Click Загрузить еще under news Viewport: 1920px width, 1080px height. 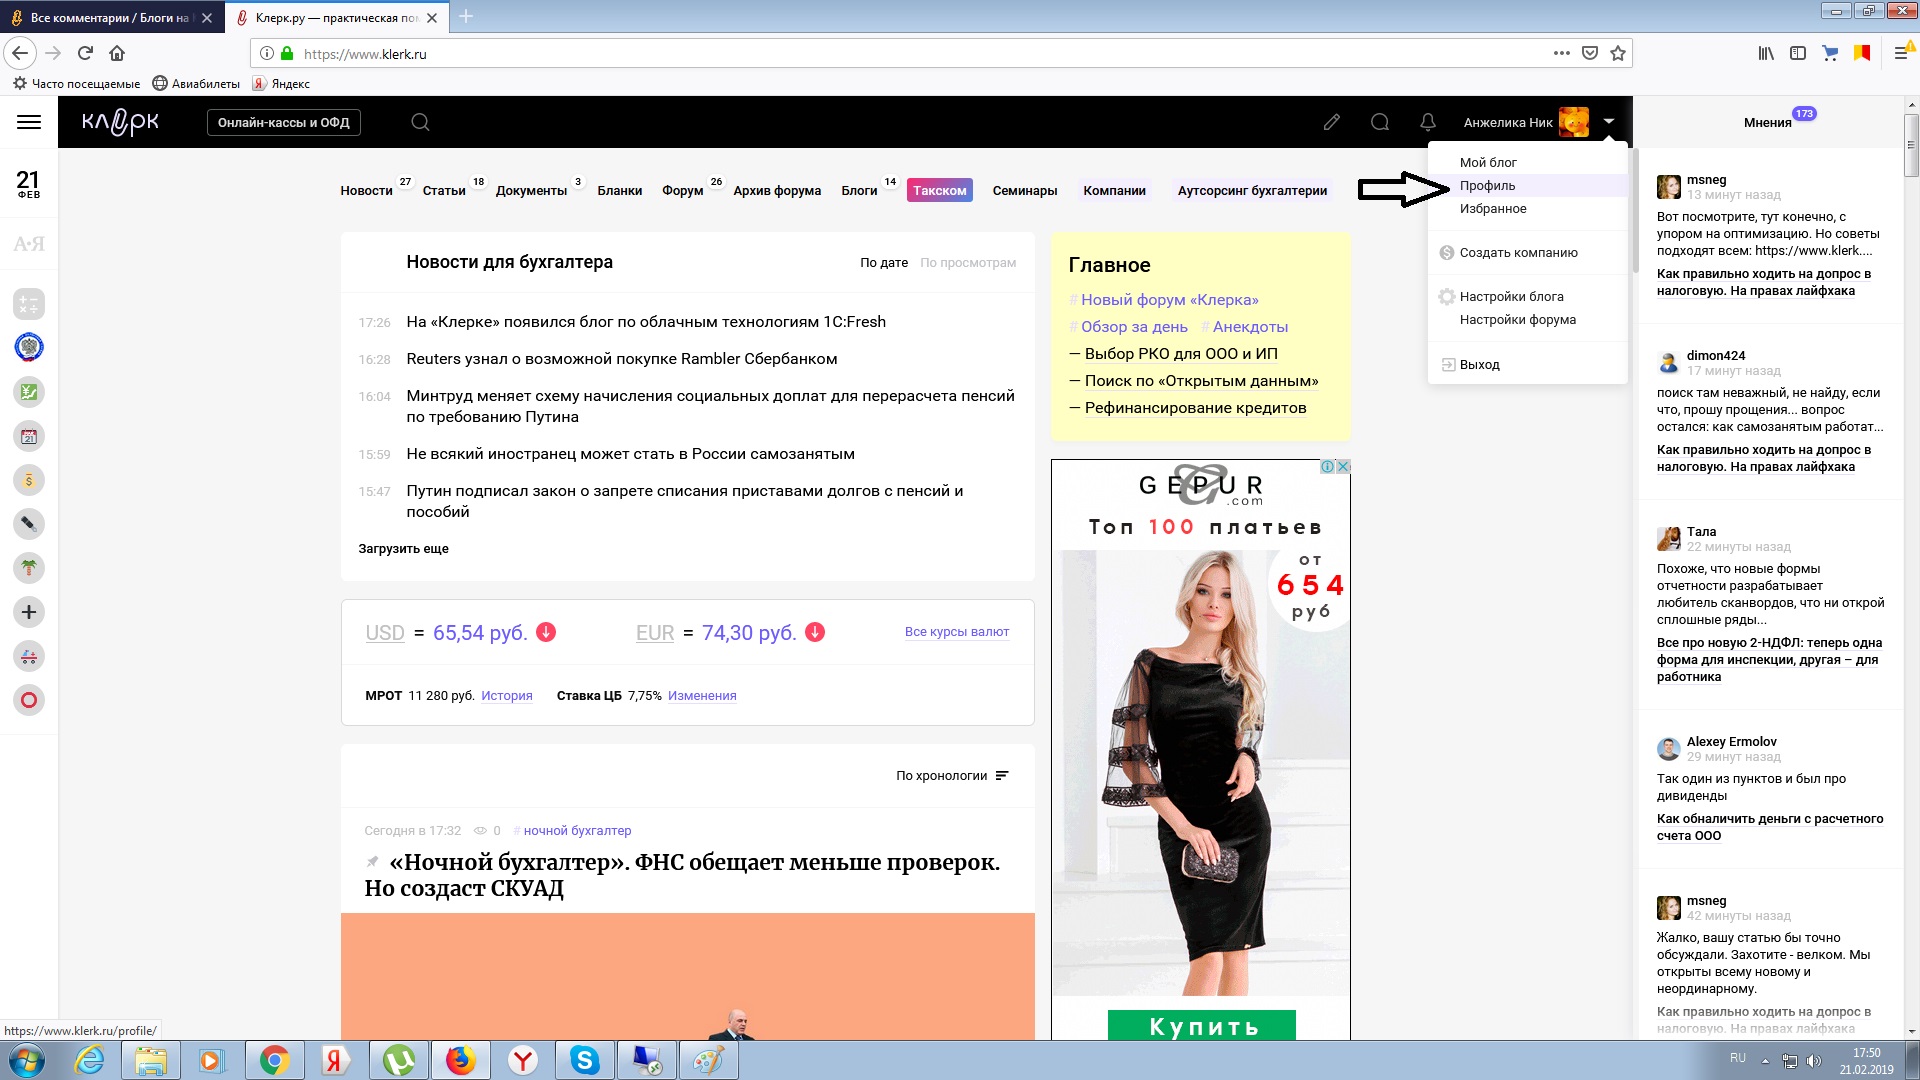(x=403, y=548)
